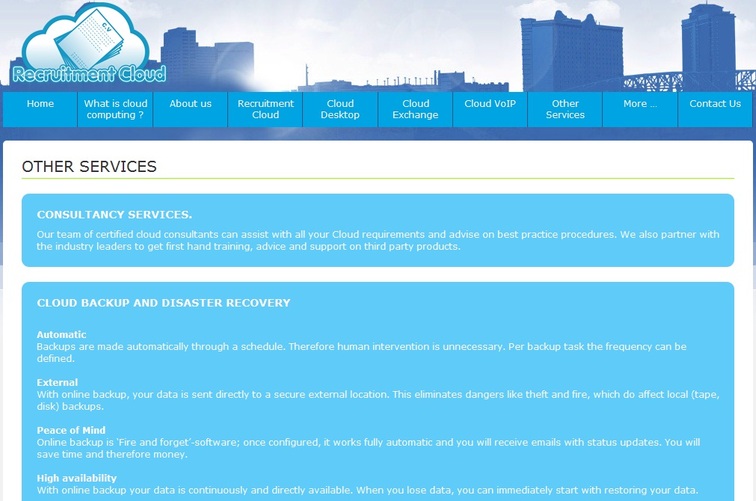Open the Cloud VoIP page
The height and width of the screenshot is (501, 756).
(490, 109)
